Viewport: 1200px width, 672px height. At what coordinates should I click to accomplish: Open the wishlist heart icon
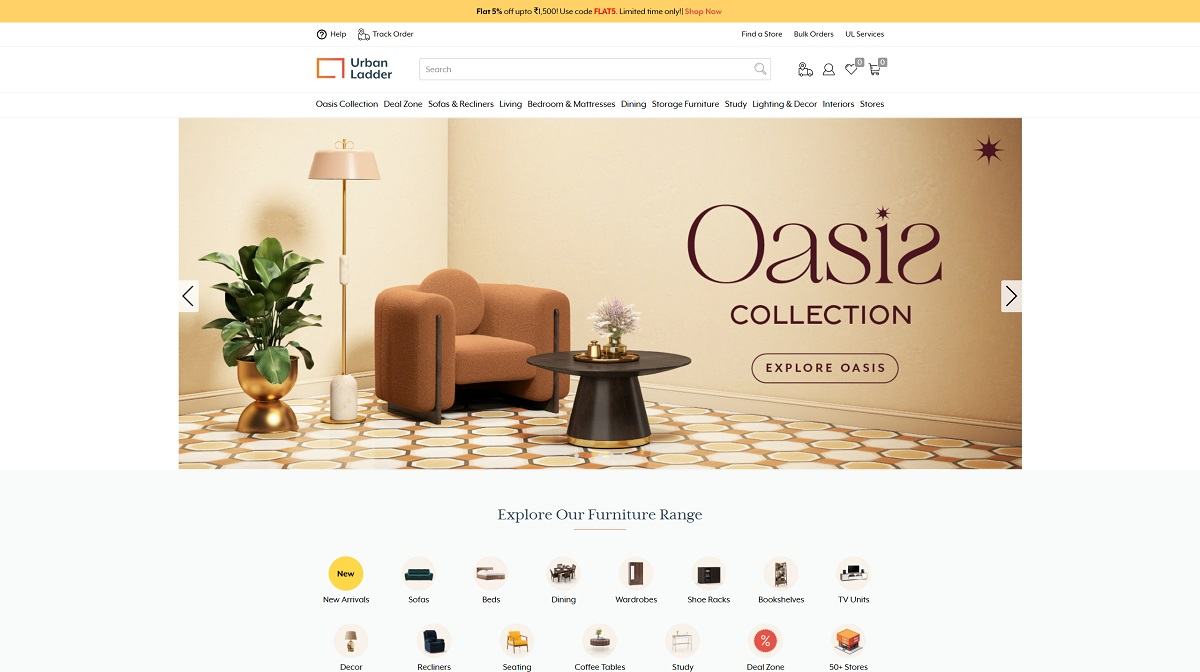pos(851,69)
